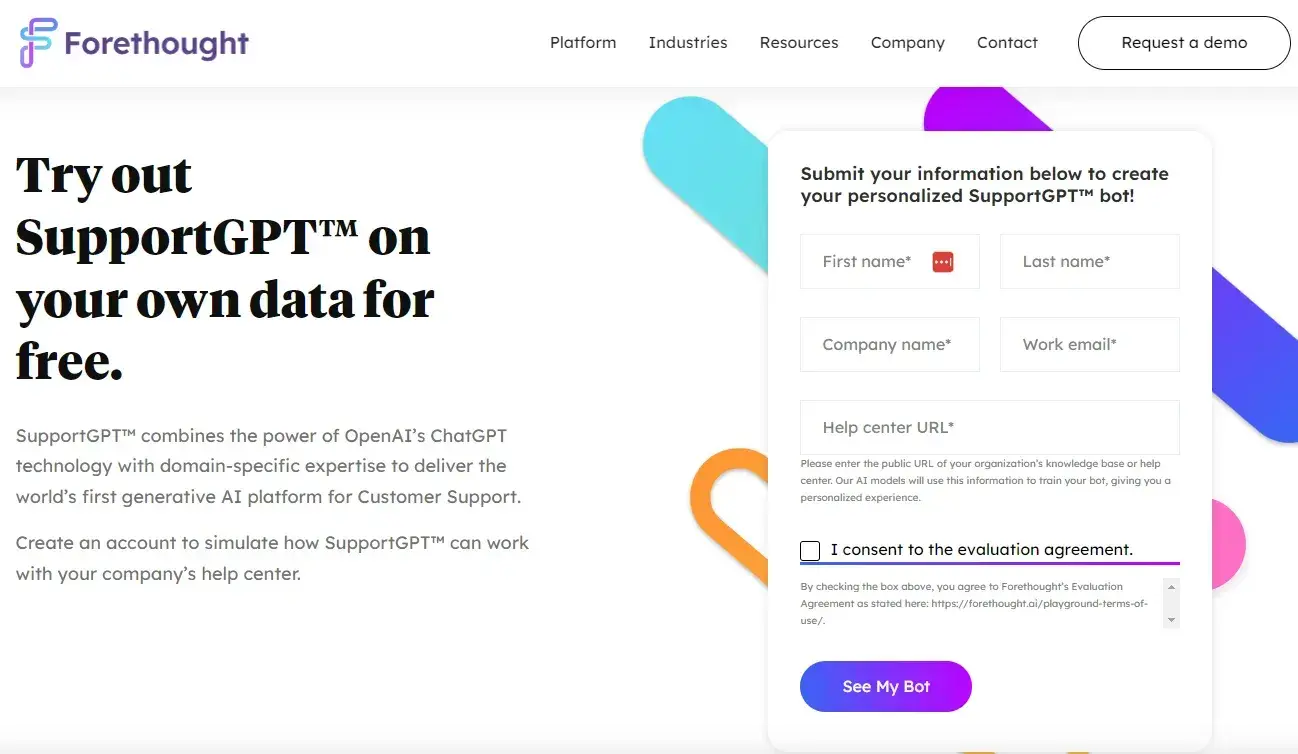Open the Industries menu
This screenshot has height=754, width=1298.
[688, 43]
